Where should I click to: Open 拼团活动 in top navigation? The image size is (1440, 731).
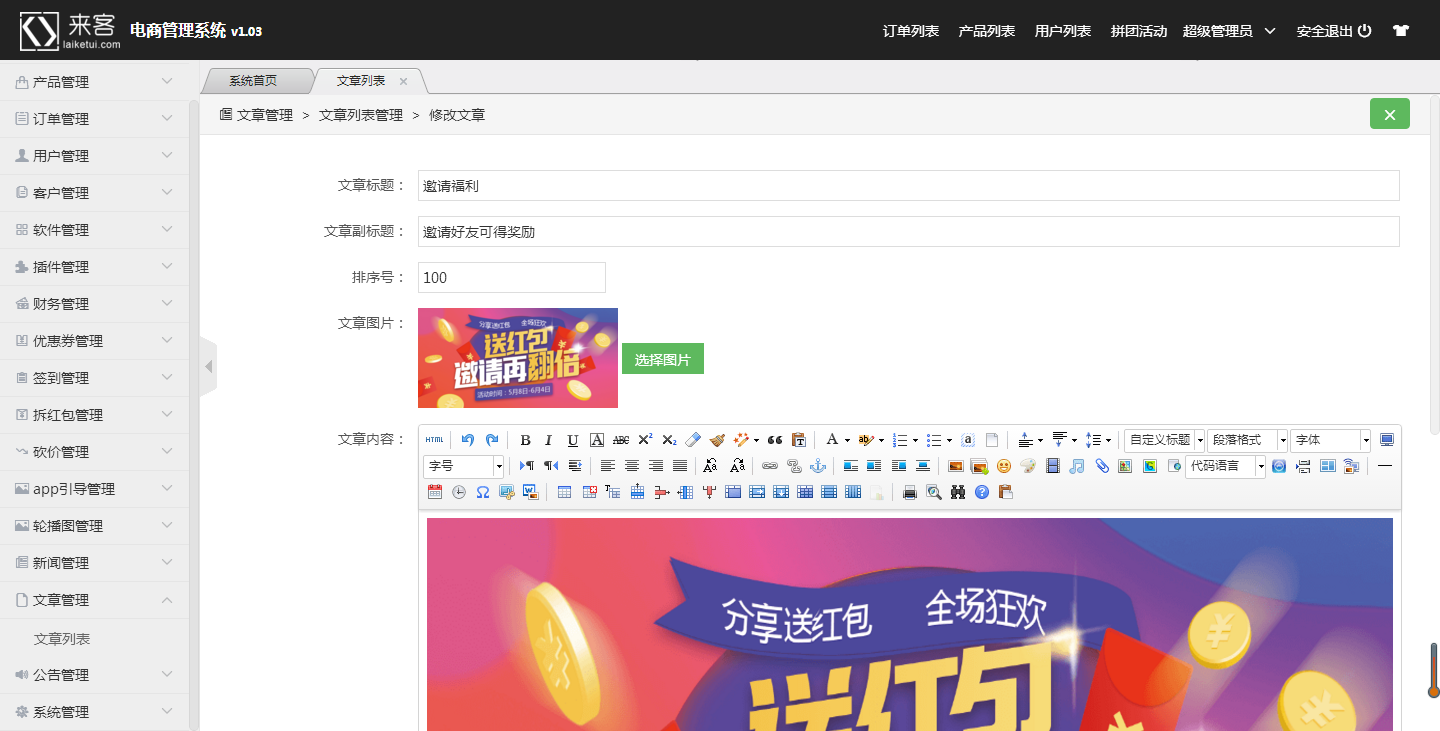(1139, 31)
